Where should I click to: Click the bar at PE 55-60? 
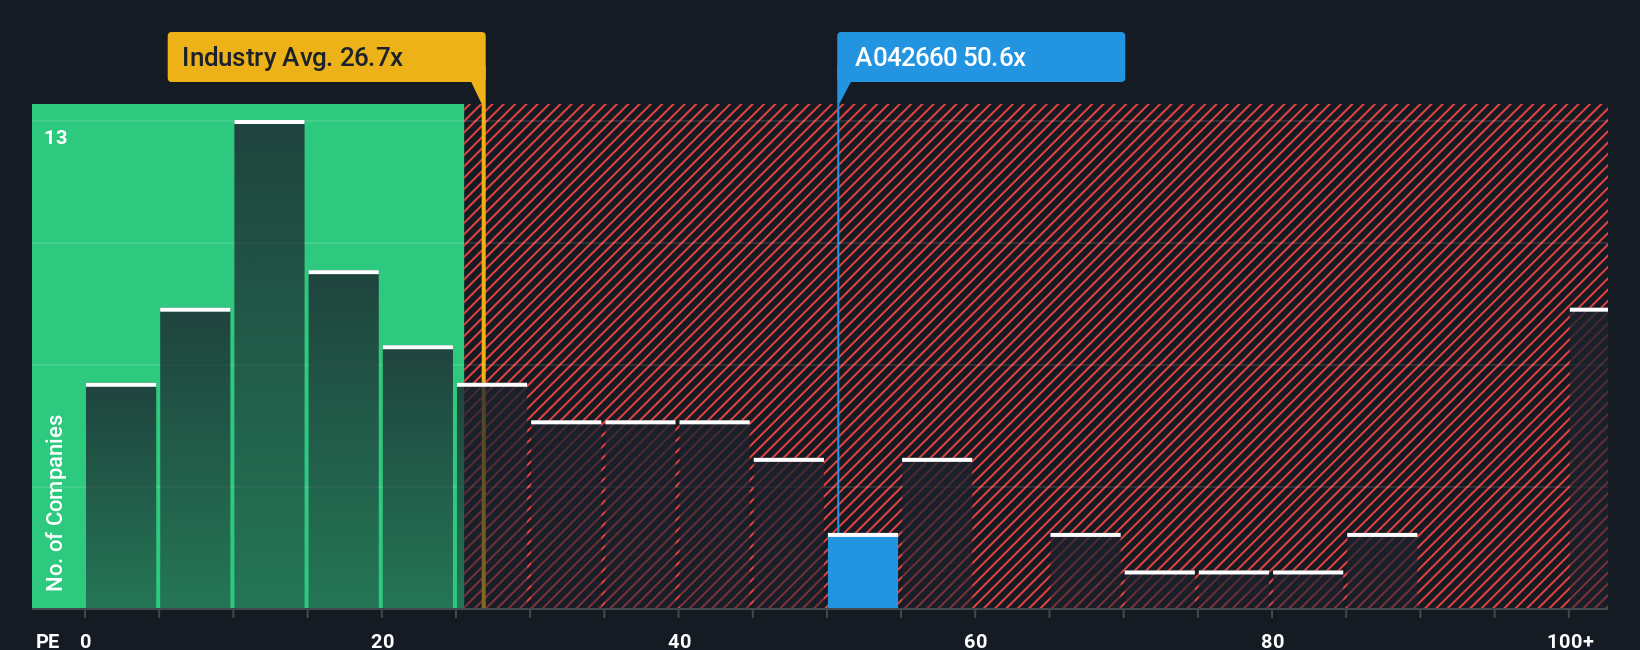[937, 533]
